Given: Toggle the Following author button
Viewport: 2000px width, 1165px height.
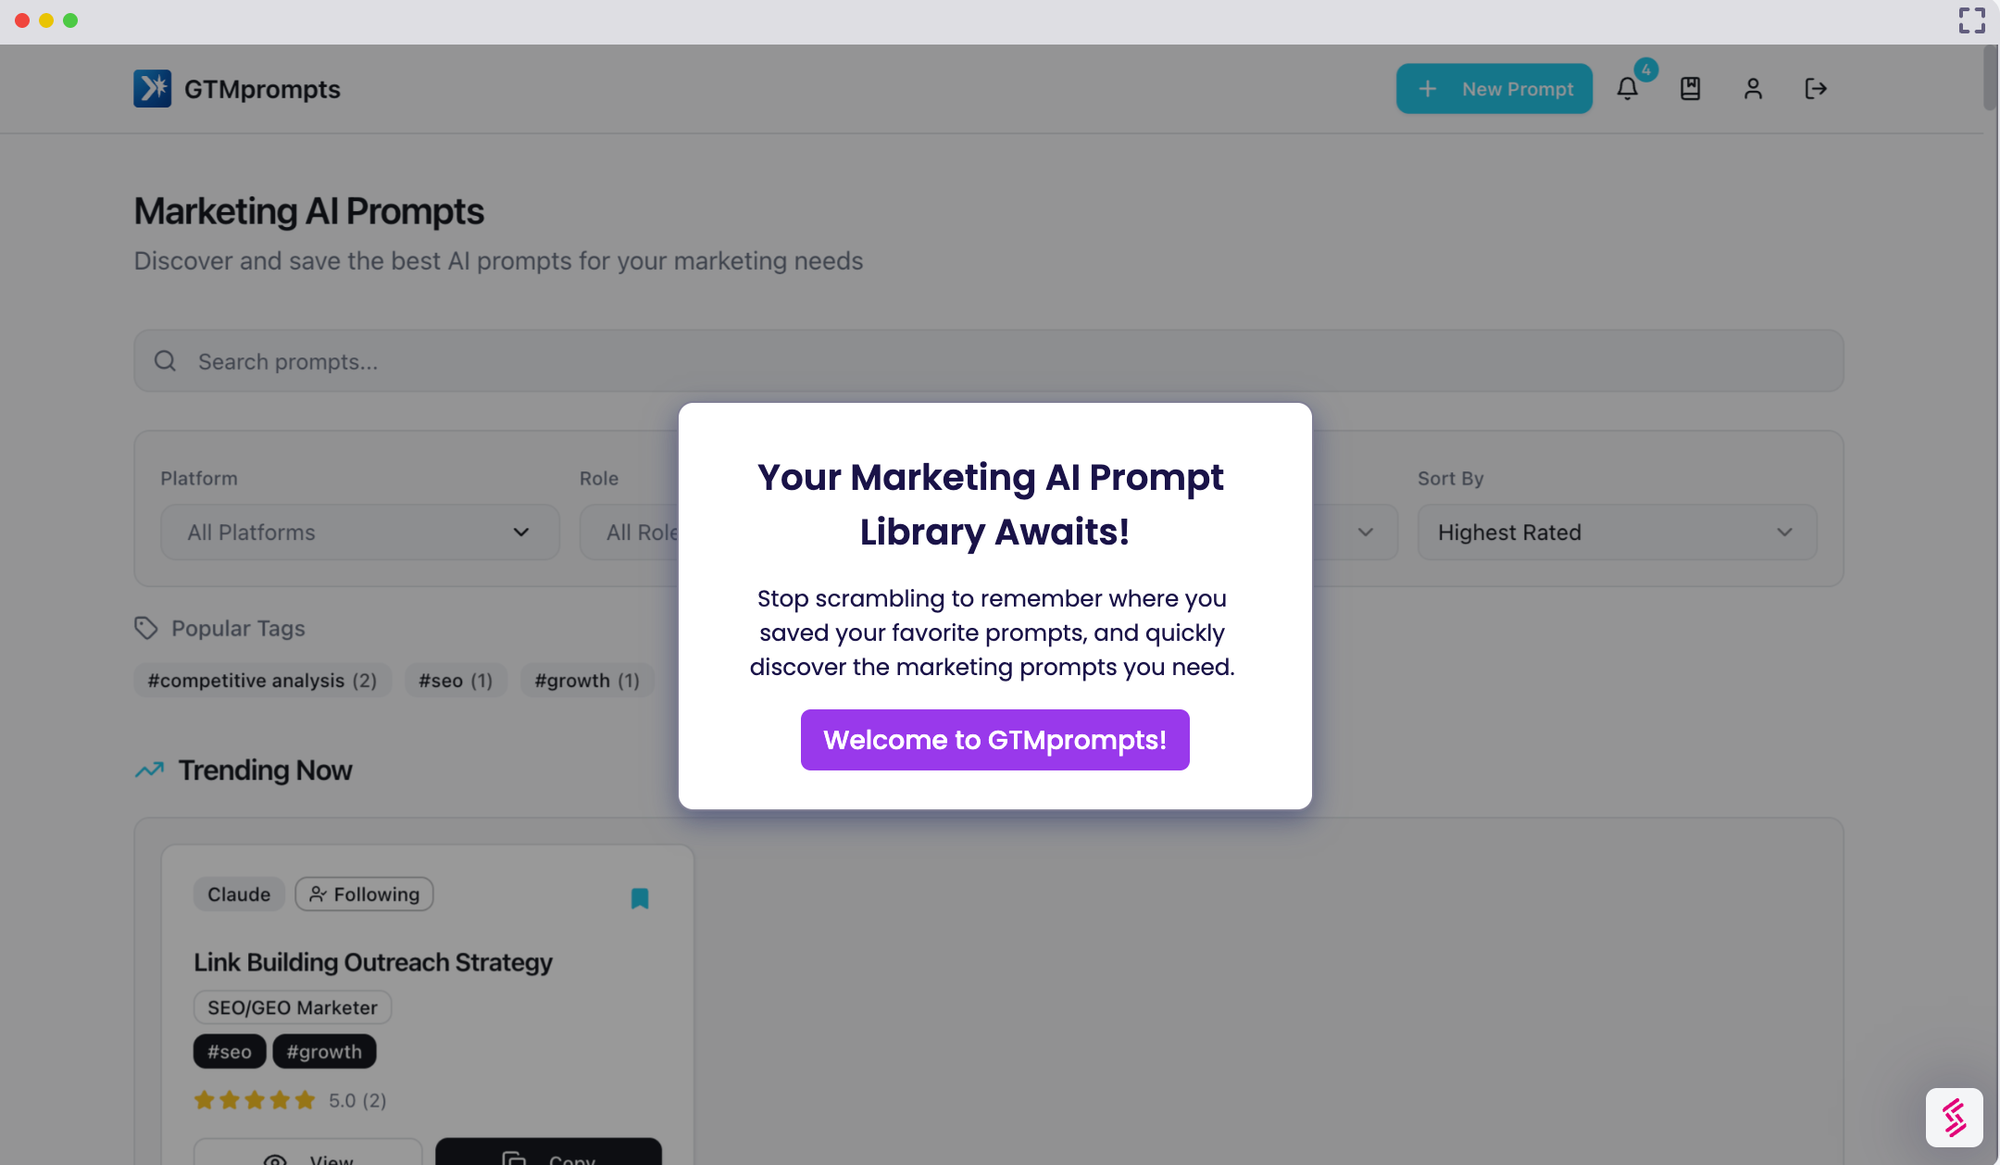Looking at the screenshot, I should [364, 894].
